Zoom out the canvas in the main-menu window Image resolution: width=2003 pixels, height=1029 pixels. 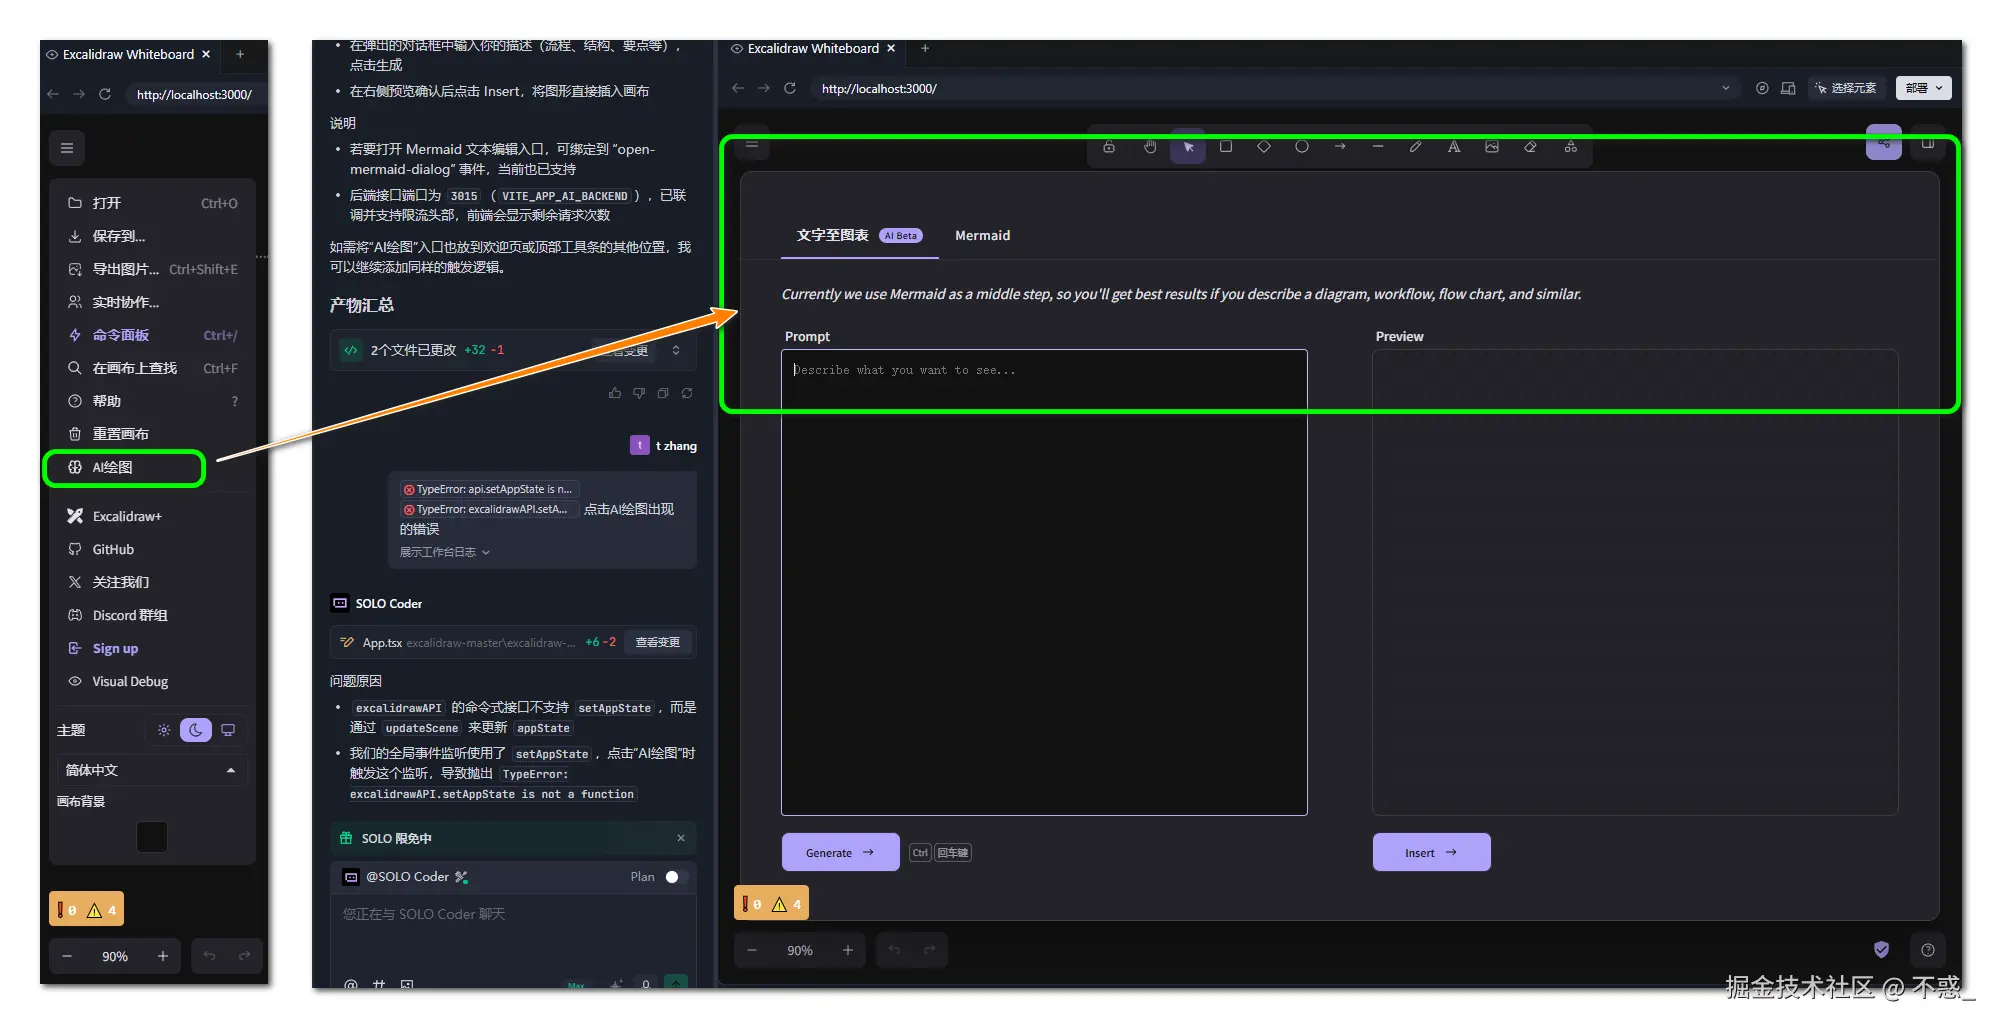click(x=67, y=956)
